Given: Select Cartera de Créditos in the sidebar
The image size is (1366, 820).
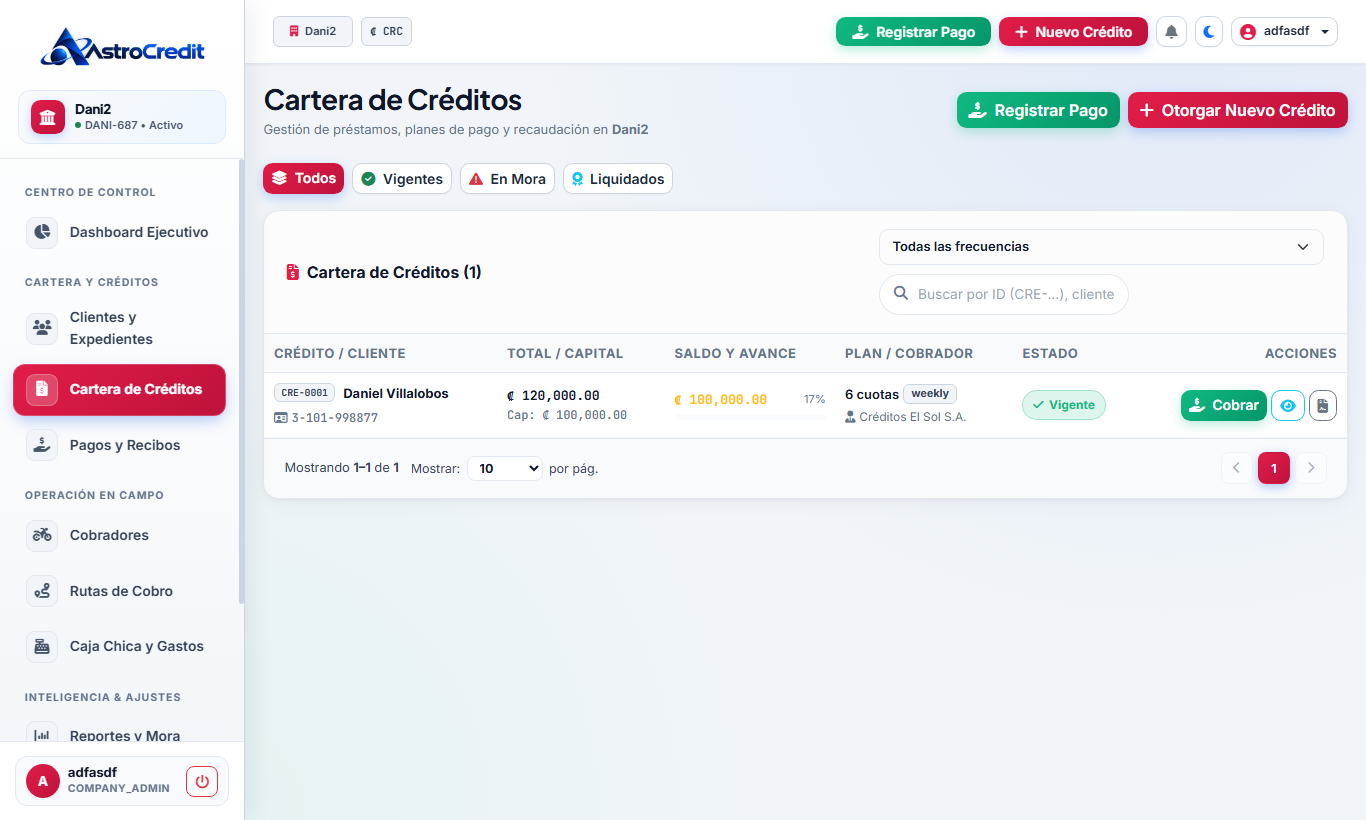Looking at the screenshot, I should point(119,389).
